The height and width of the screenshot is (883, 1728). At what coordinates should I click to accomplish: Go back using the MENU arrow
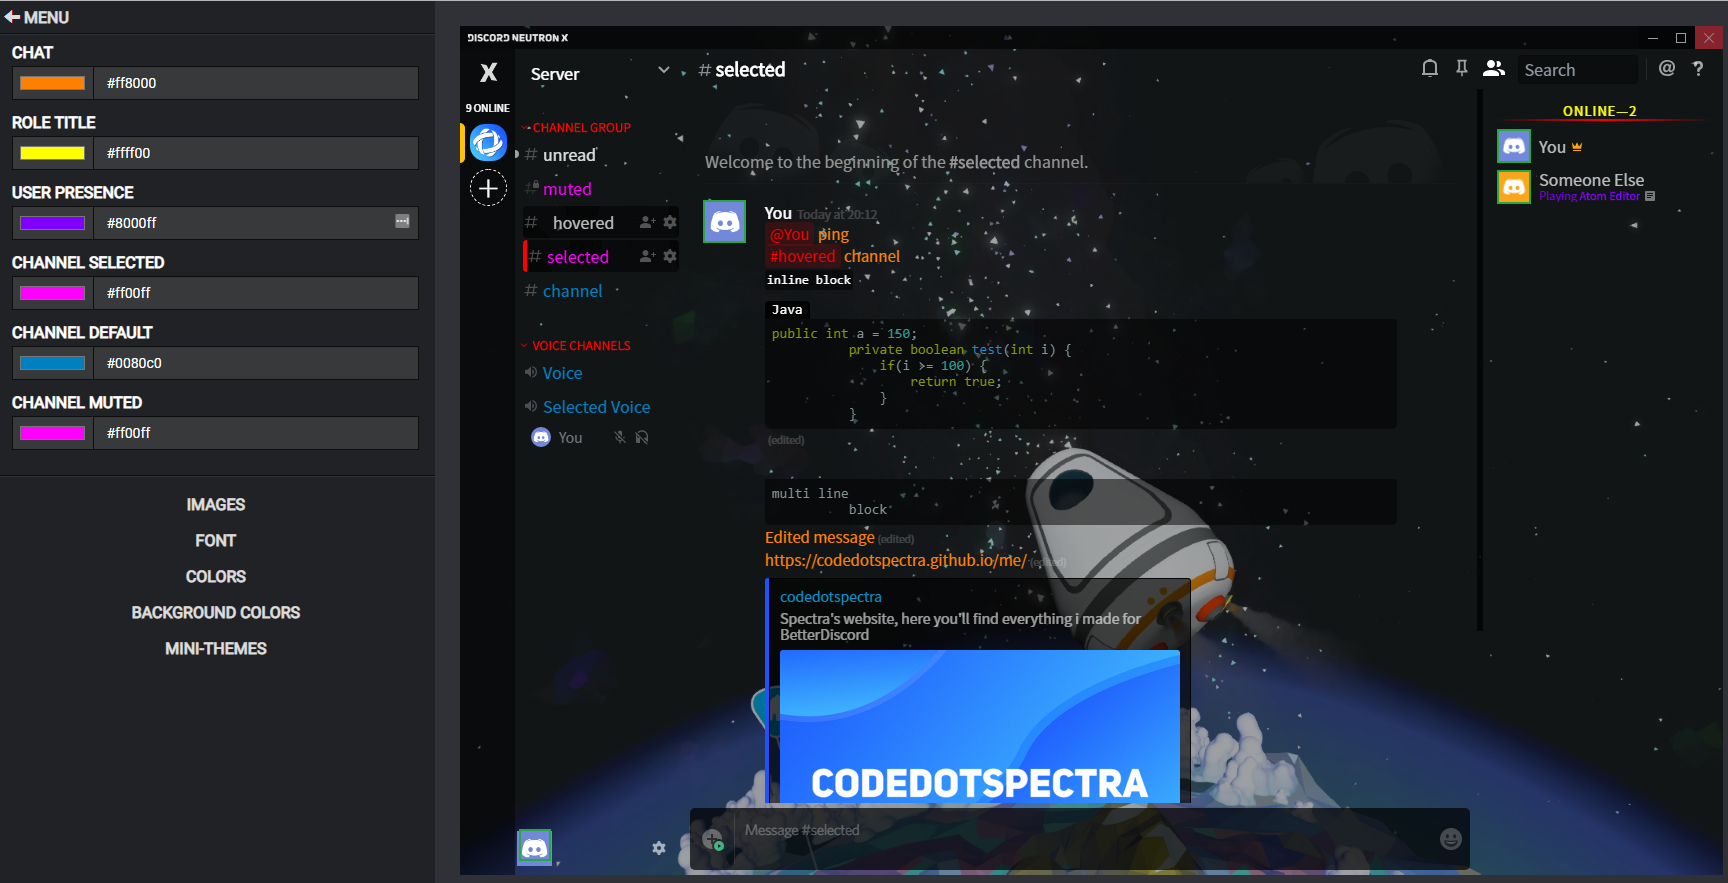click(x=13, y=17)
